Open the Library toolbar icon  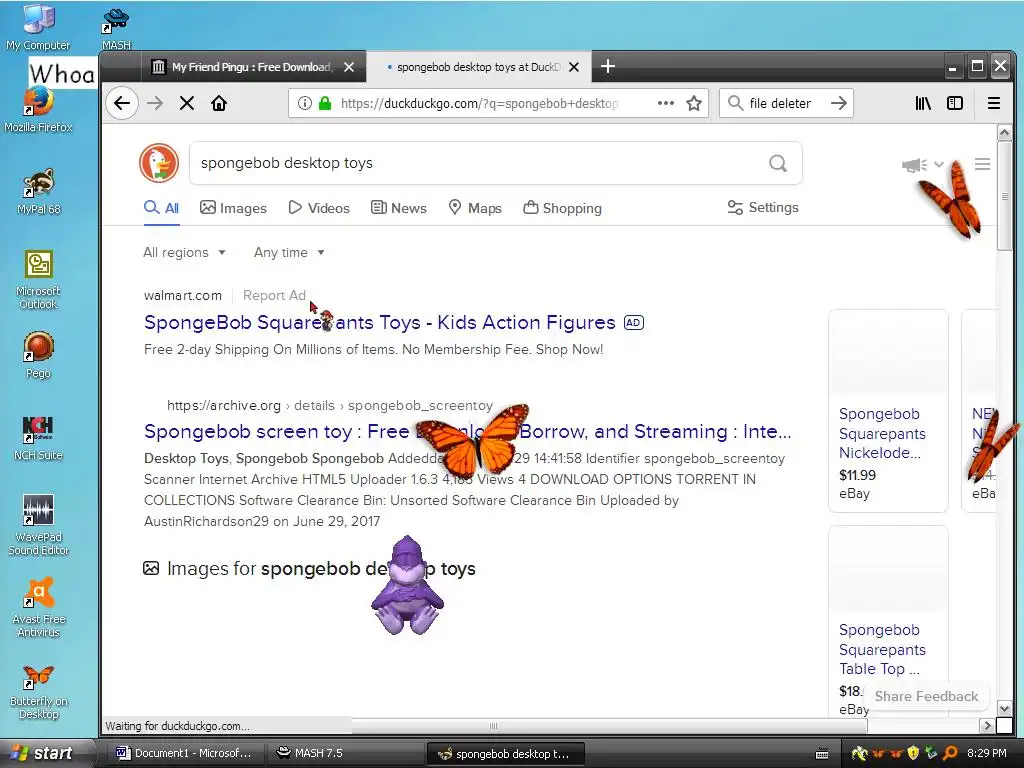click(x=923, y=103)
